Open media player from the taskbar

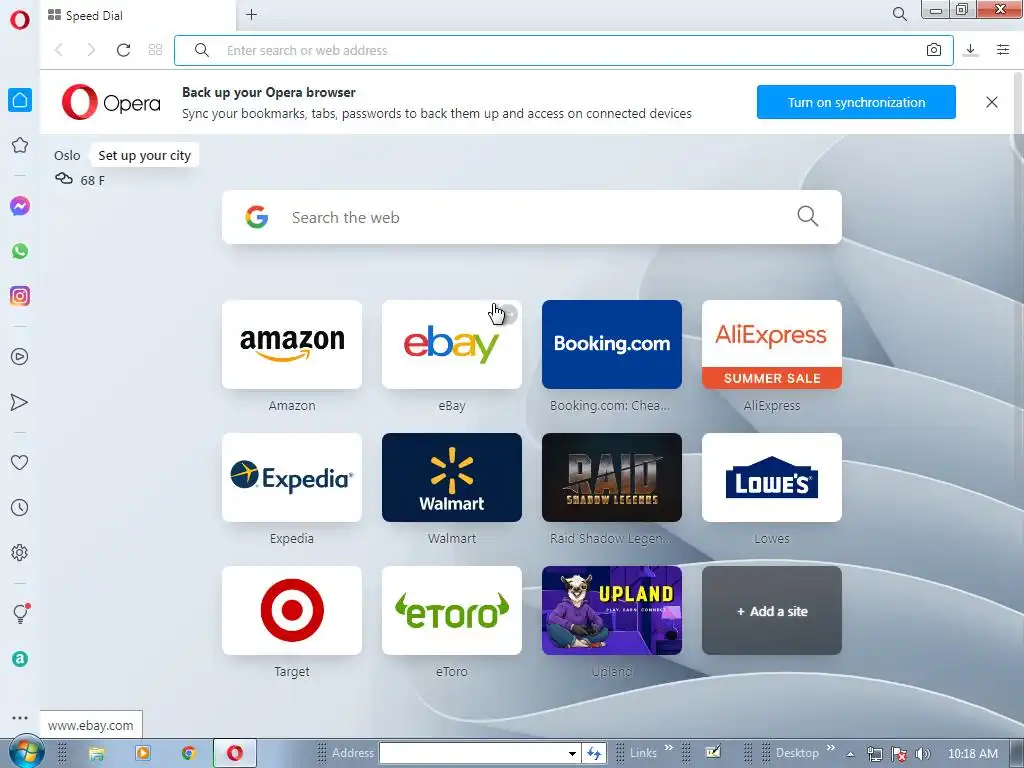pyautogui.click(x=143, y=754)
